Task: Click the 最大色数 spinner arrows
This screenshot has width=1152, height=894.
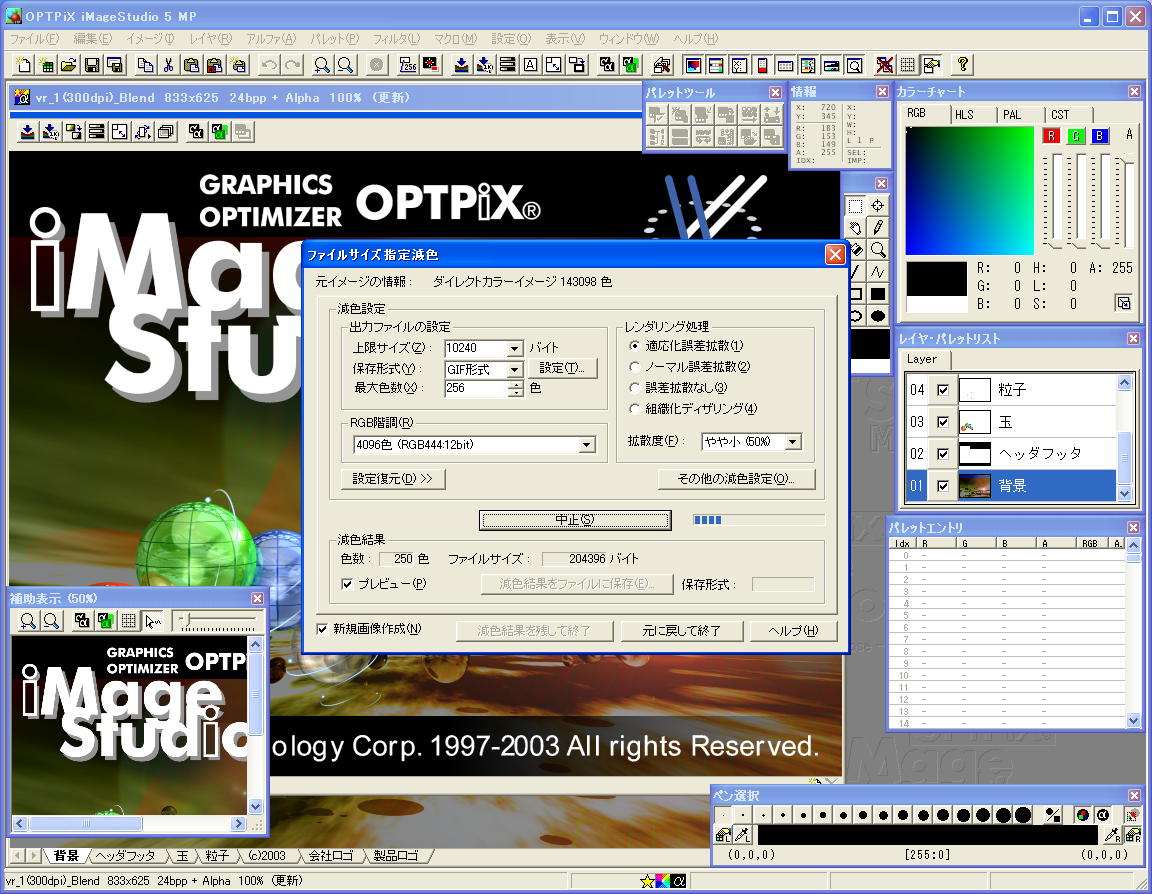Action: click(x=516, y=389)
